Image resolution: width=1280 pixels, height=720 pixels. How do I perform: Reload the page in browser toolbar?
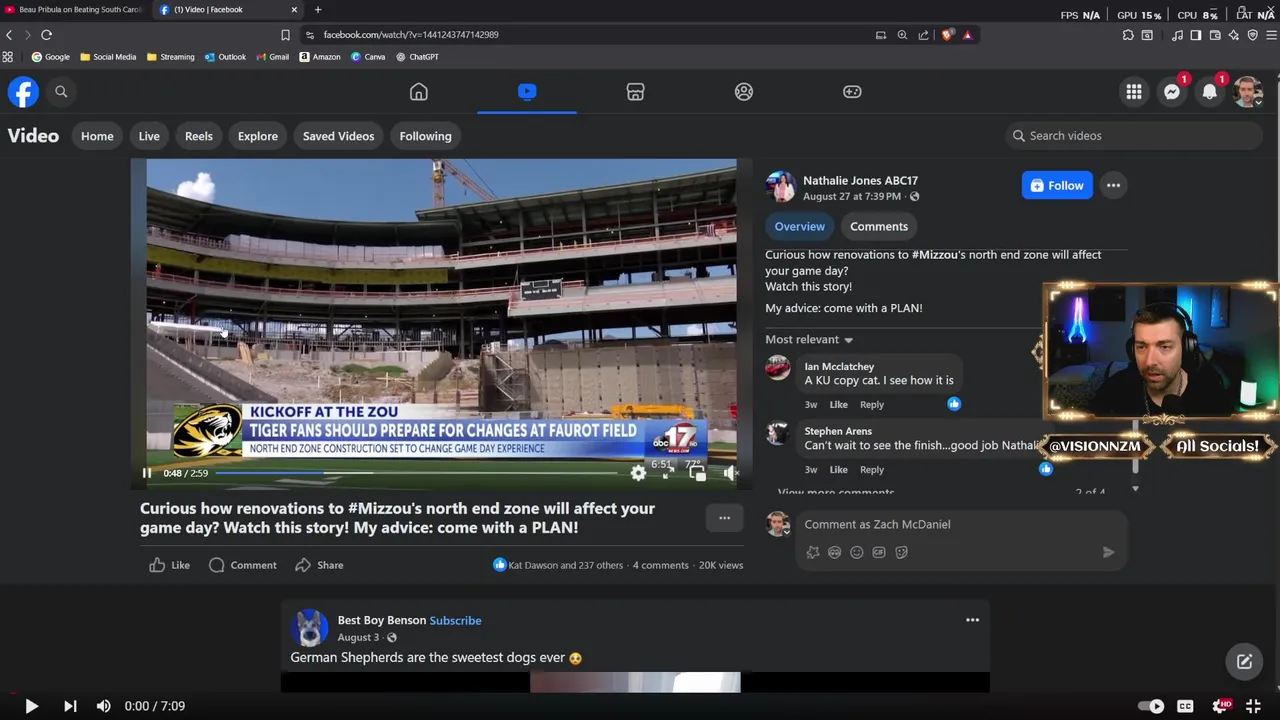point(46,35)
